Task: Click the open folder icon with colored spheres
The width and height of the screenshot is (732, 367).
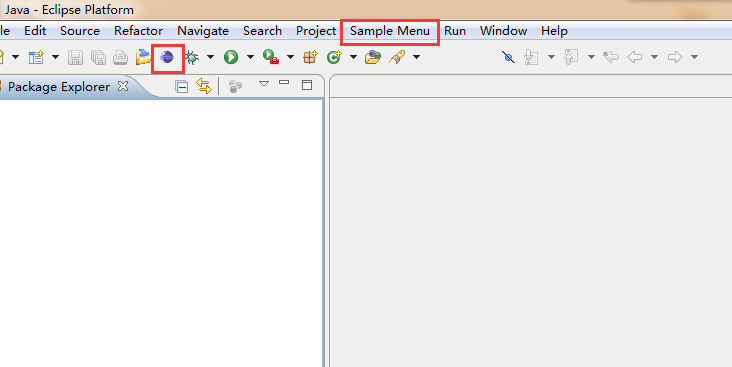Action: click(x=373, y=57)
